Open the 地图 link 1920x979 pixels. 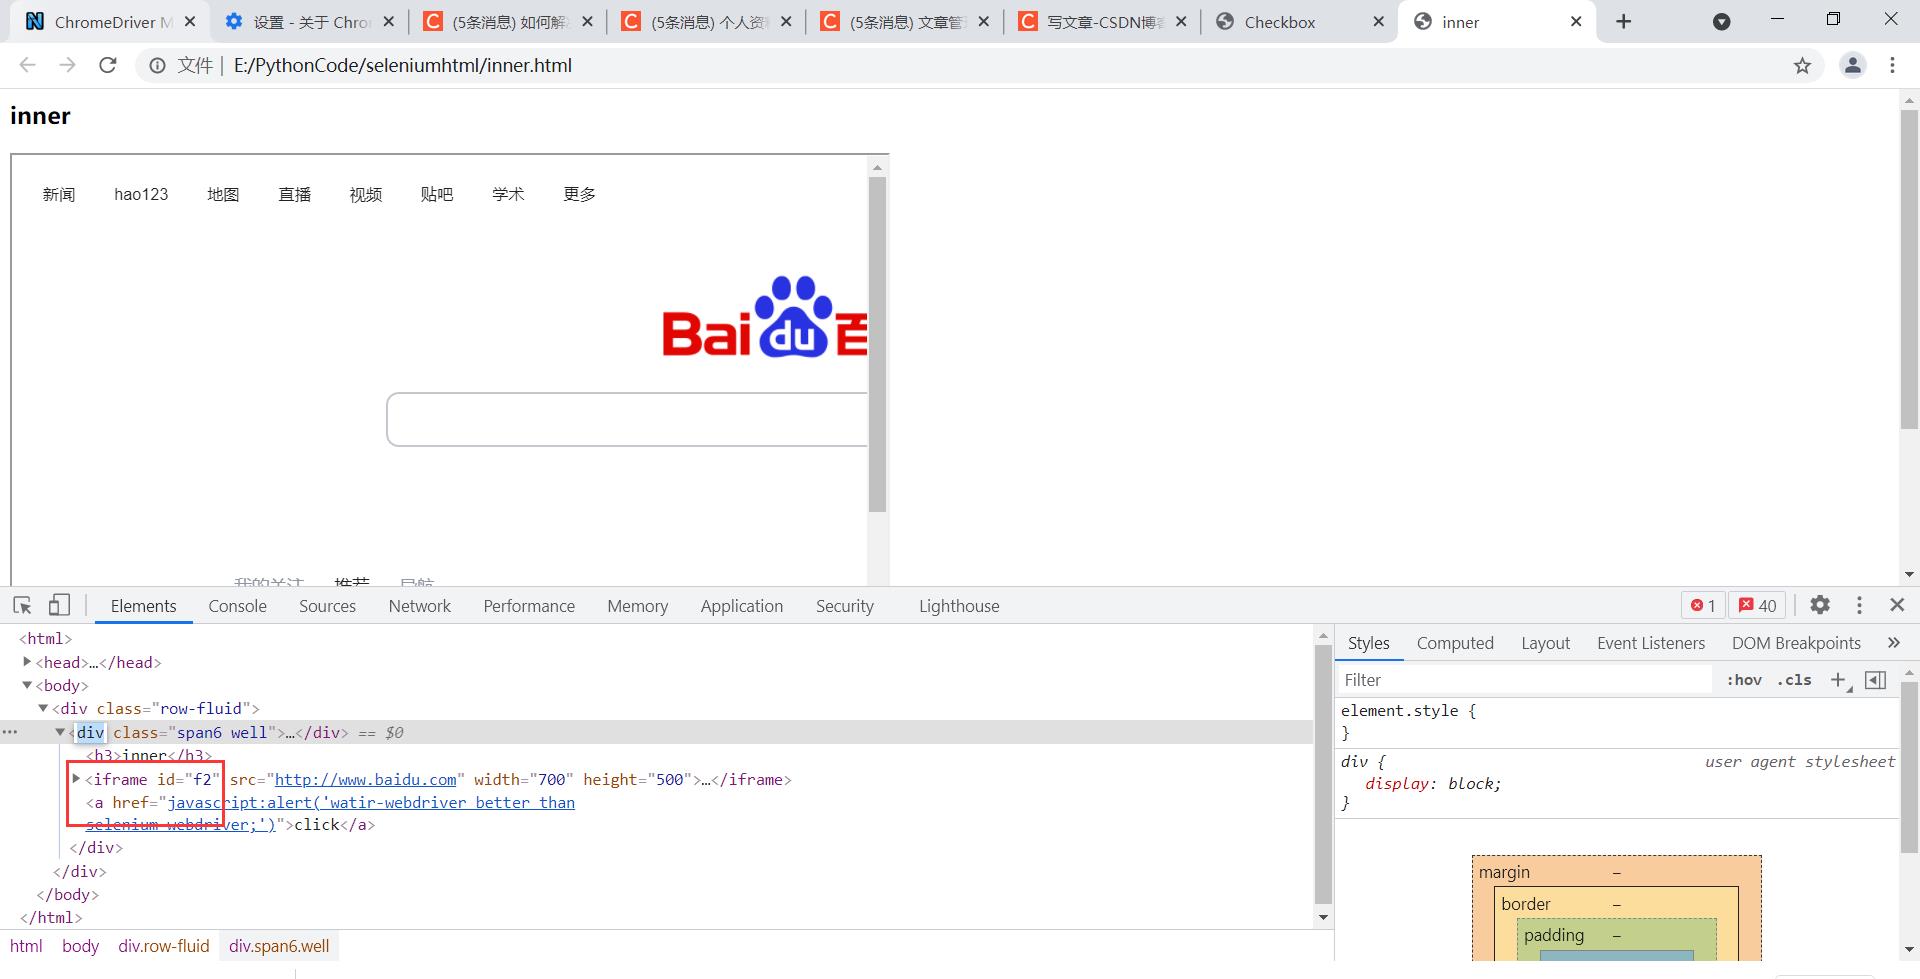coord(223,194)
